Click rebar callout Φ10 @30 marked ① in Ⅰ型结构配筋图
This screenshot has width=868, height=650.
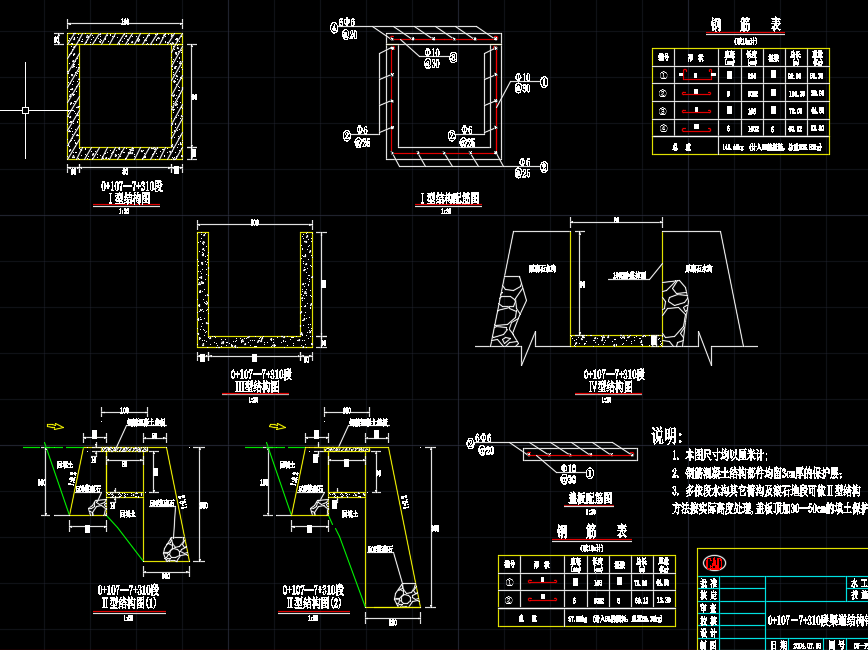[530, 83]
